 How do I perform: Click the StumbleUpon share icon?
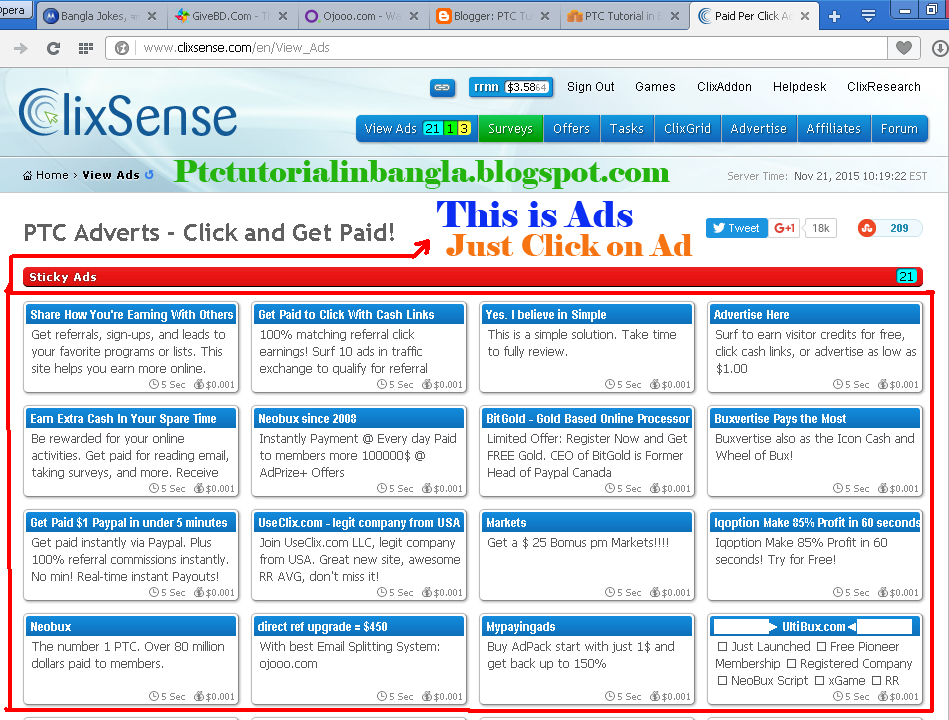coord(867,228)
